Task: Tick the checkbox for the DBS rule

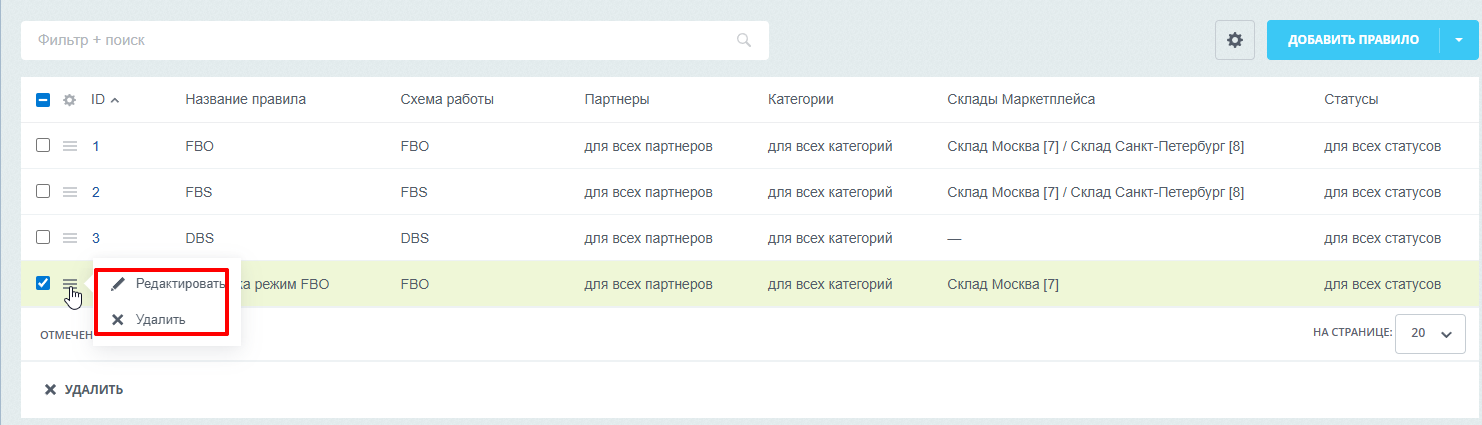Action: (x=43, y=237)
